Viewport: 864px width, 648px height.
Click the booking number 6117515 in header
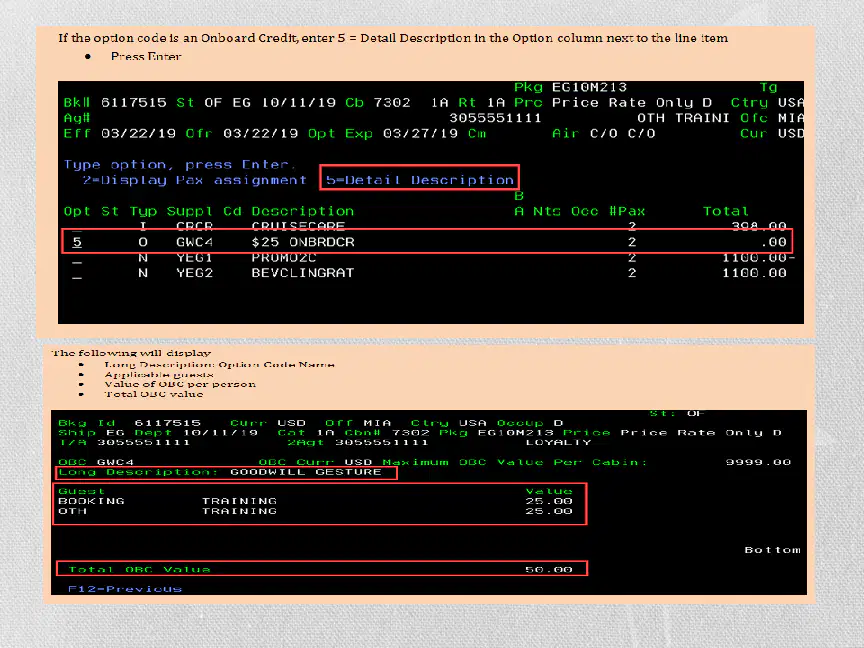click(x=133, y=102)
